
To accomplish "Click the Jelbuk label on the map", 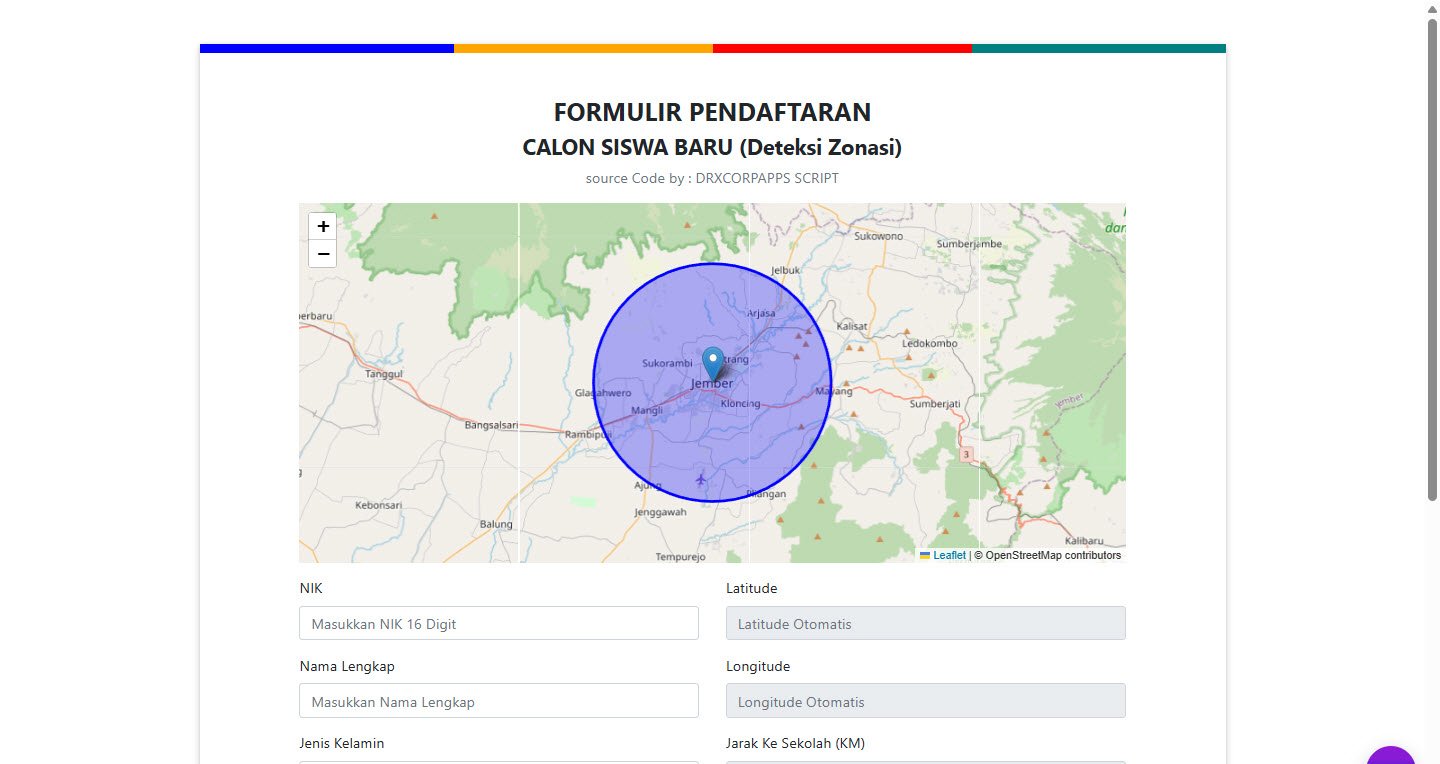I will coord(787,271).
